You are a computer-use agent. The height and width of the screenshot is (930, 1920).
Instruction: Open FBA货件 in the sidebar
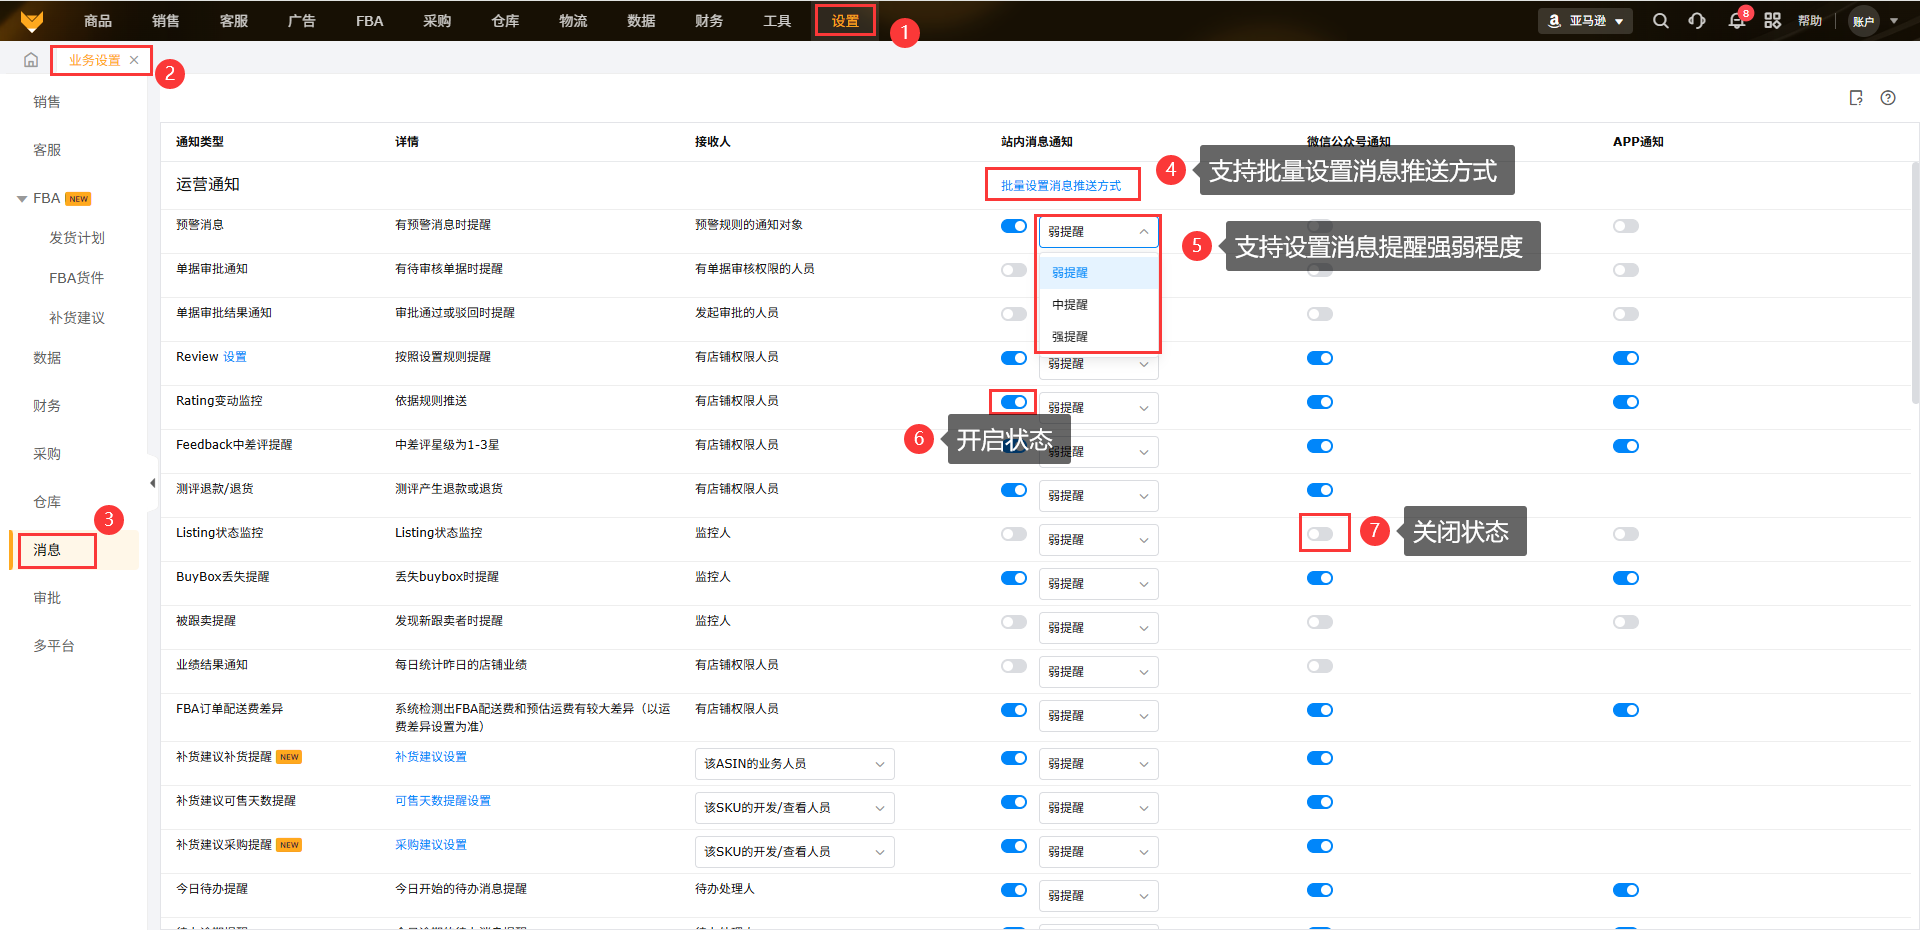[x=76, y=278]
